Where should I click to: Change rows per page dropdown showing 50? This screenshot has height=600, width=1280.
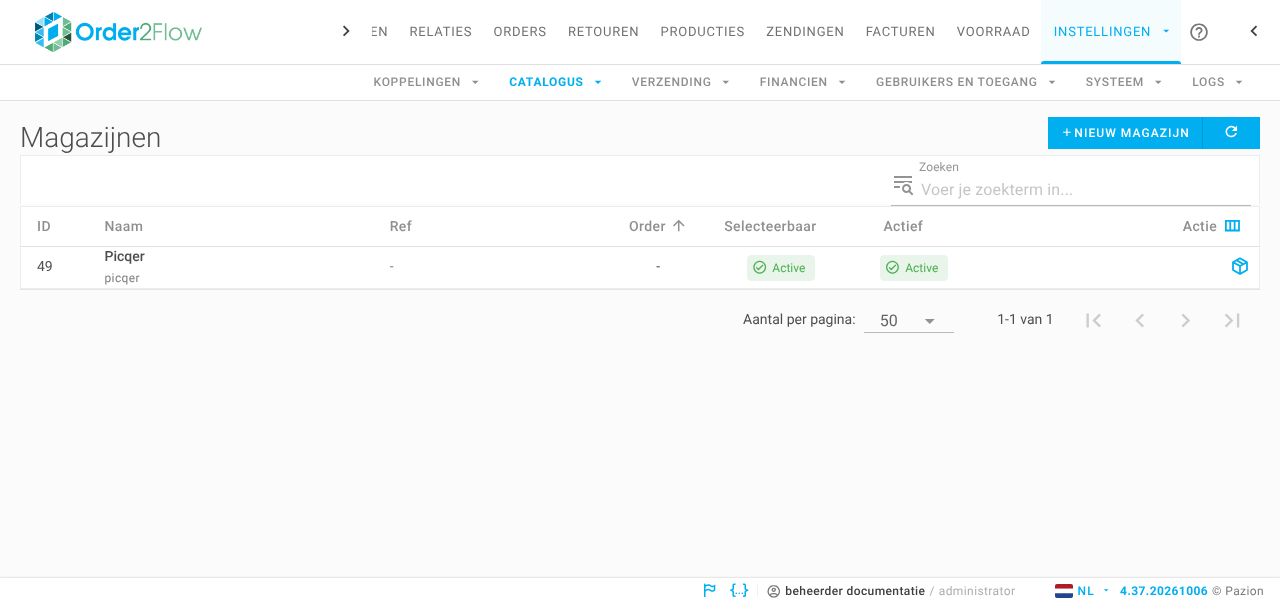tap(908, 321)
